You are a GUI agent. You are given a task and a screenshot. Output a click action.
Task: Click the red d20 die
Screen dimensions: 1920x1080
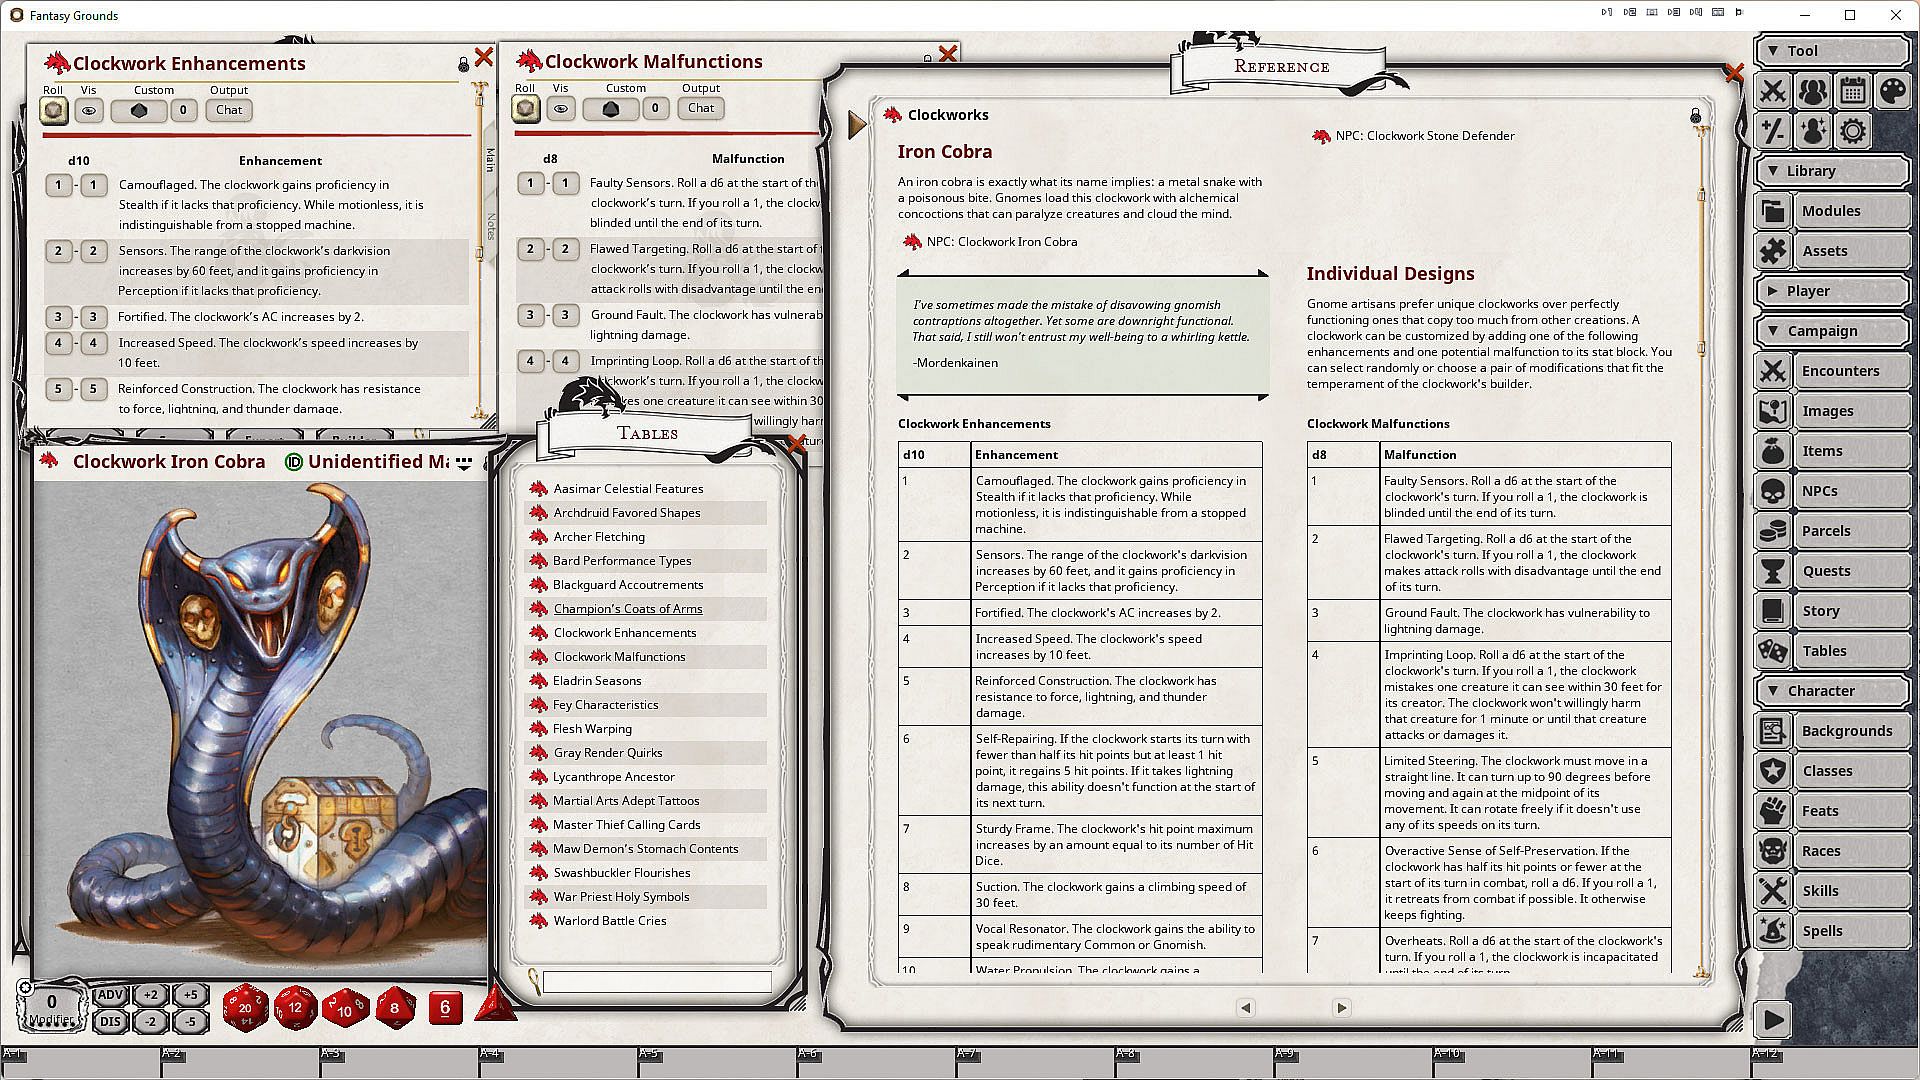pyautogui.click(x=245, y=1008)
